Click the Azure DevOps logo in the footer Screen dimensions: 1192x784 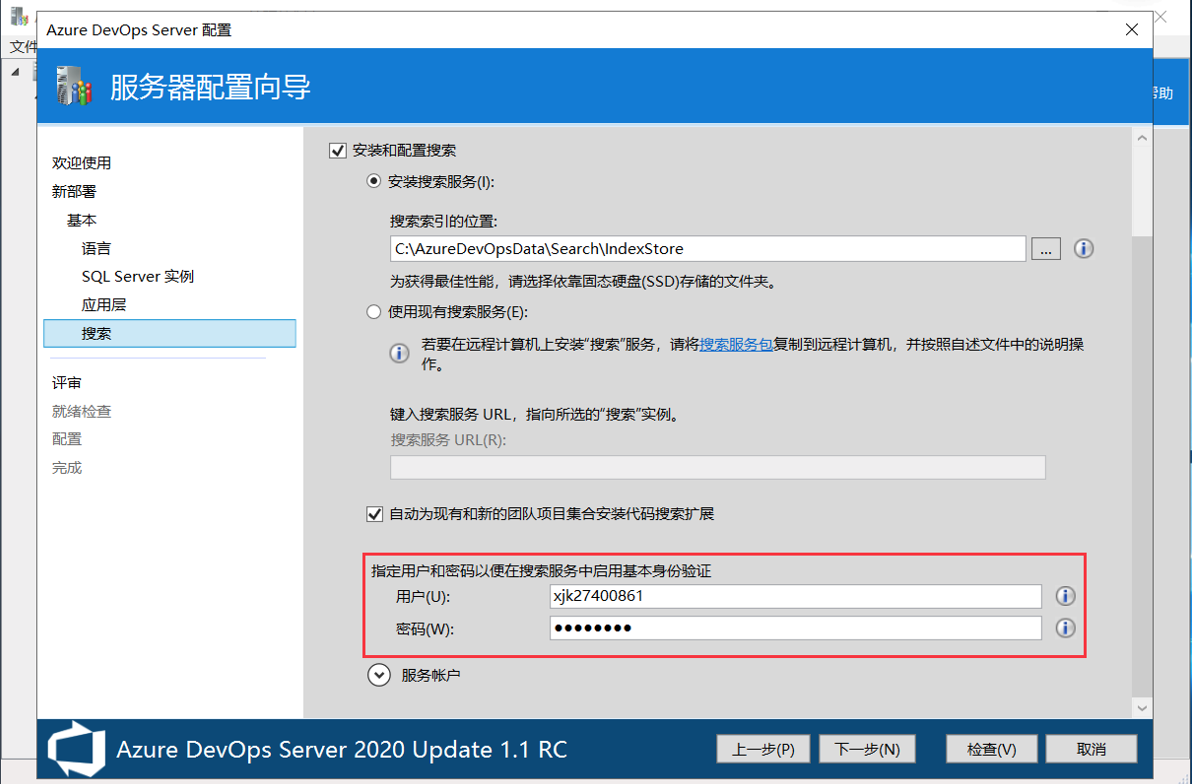pyautogui.click(x=77, y=749)
